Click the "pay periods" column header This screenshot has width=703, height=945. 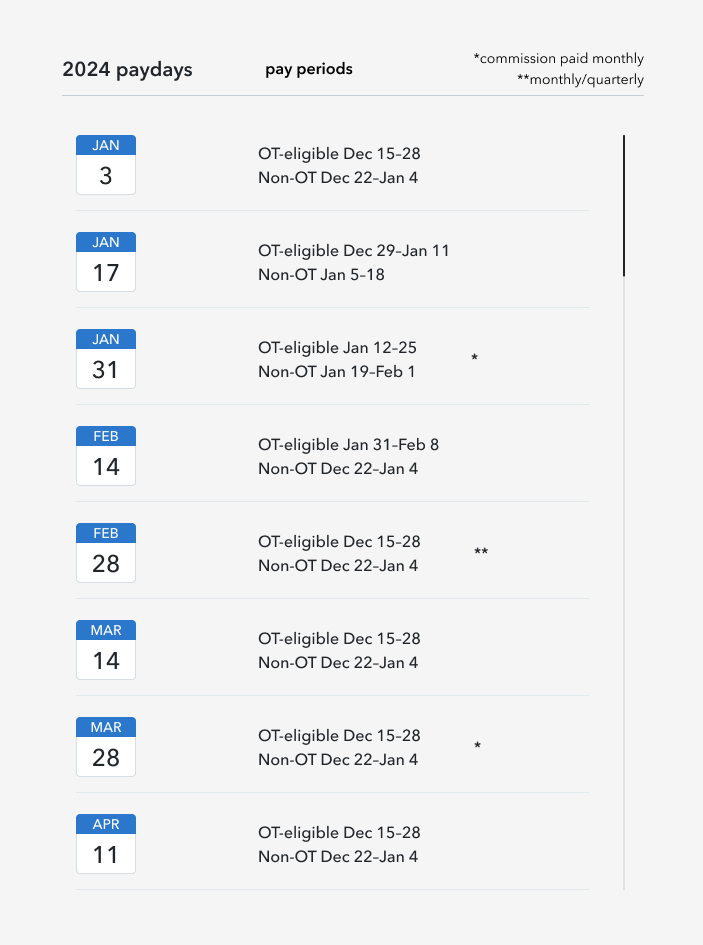tap(309, 69)
